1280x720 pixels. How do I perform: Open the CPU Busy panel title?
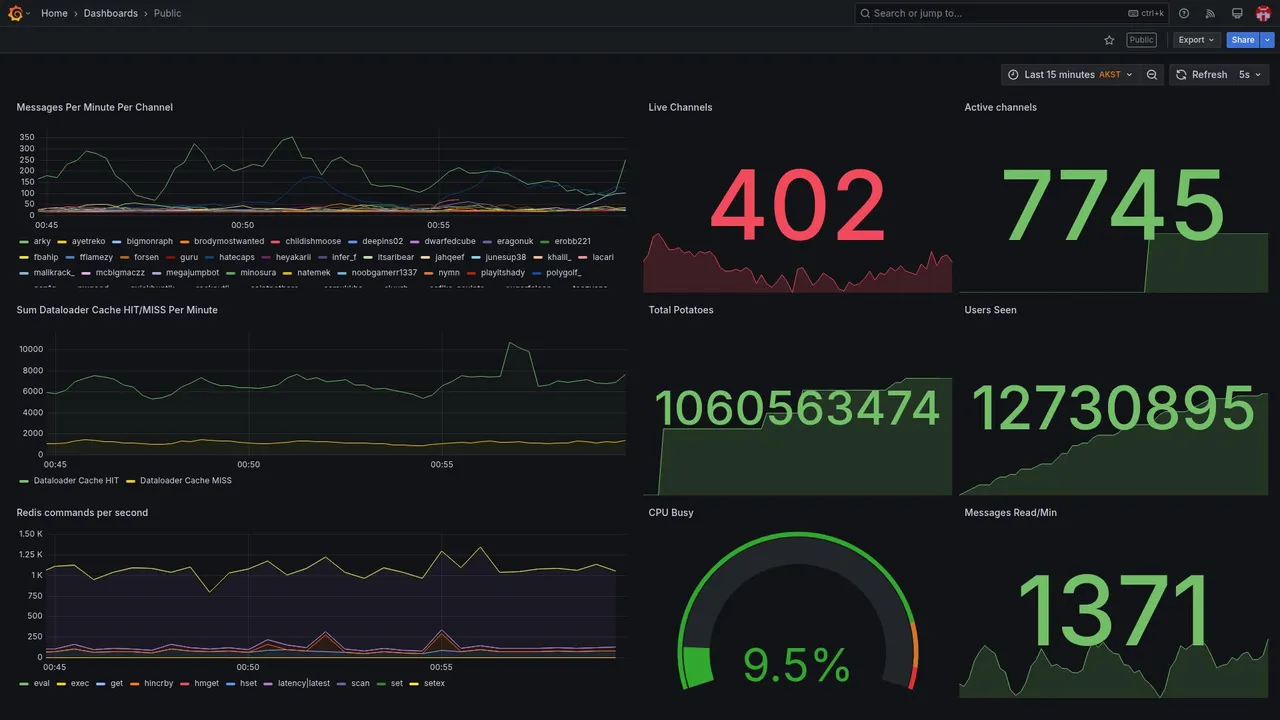671,512
